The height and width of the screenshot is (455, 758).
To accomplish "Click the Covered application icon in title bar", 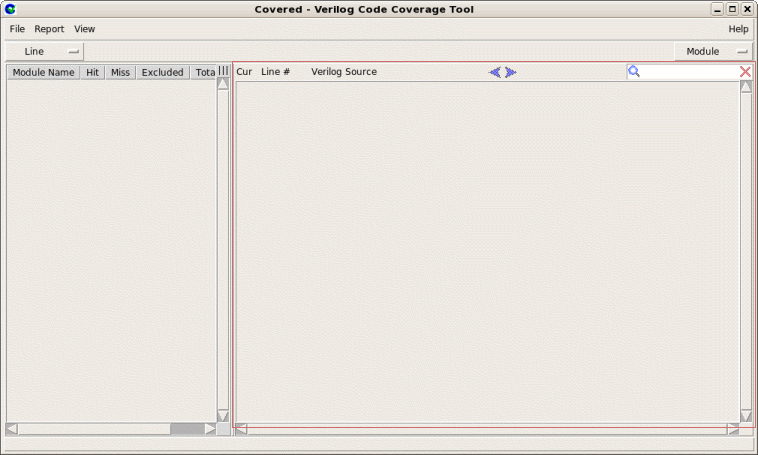I will [10, 9].
